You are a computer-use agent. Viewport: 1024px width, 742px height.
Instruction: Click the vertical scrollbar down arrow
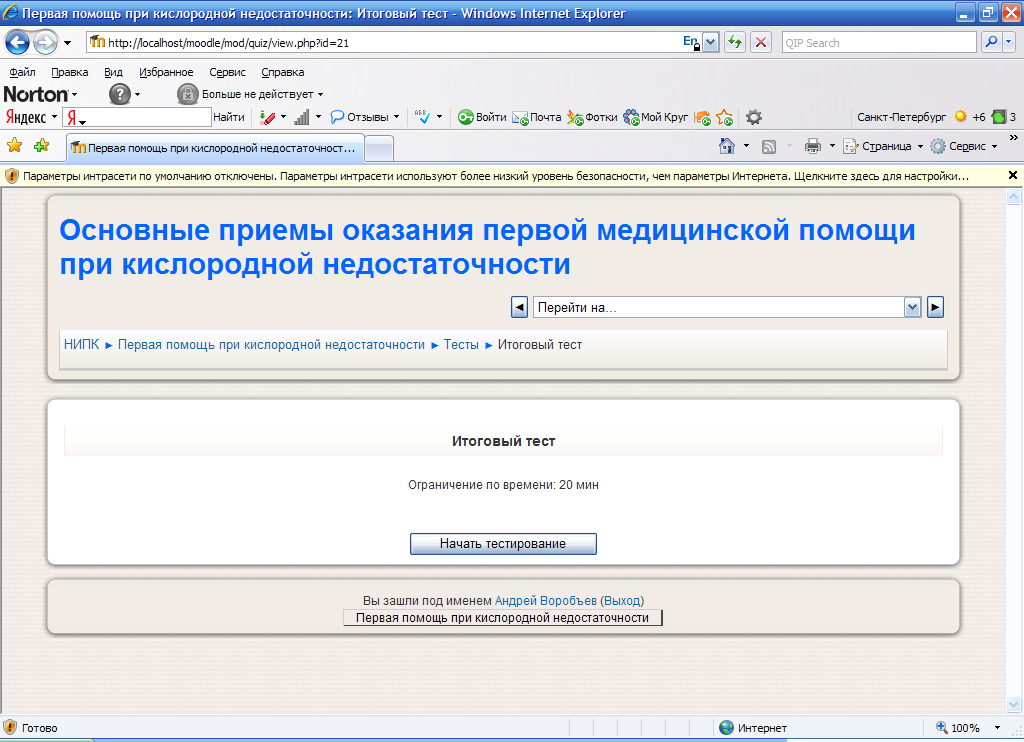pyautogui.click(x=1013, y=704)
